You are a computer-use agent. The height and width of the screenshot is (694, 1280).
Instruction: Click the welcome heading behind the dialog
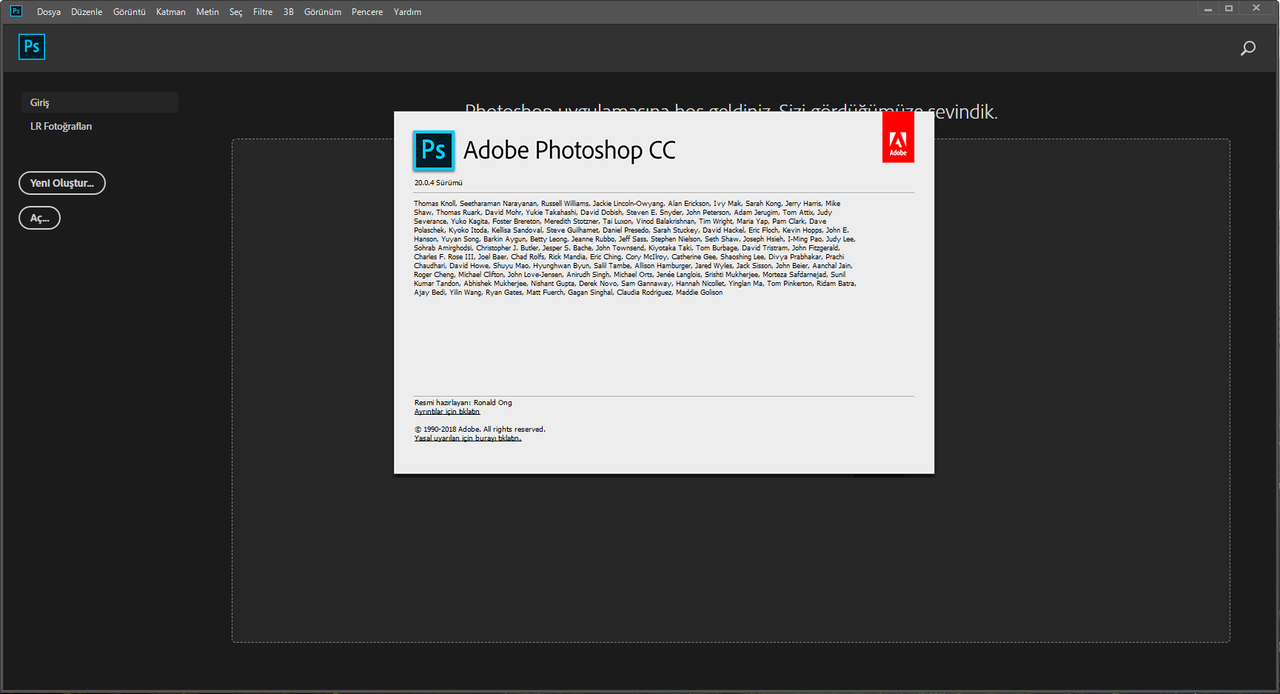731,110
